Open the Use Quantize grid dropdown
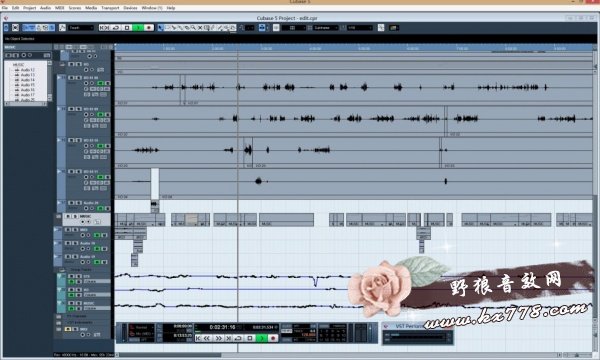 click(326, 28)
